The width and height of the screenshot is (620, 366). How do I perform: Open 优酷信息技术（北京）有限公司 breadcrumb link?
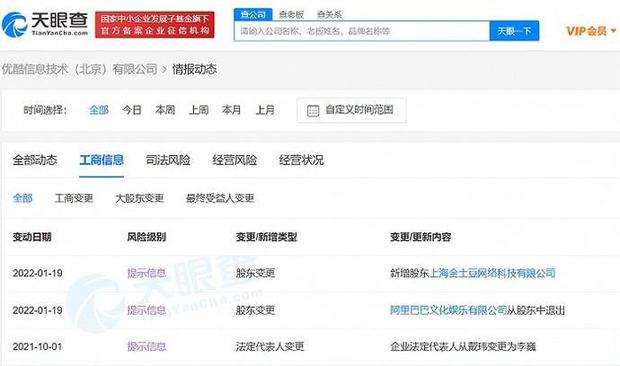pyautogui.click(x=79, y=69)
